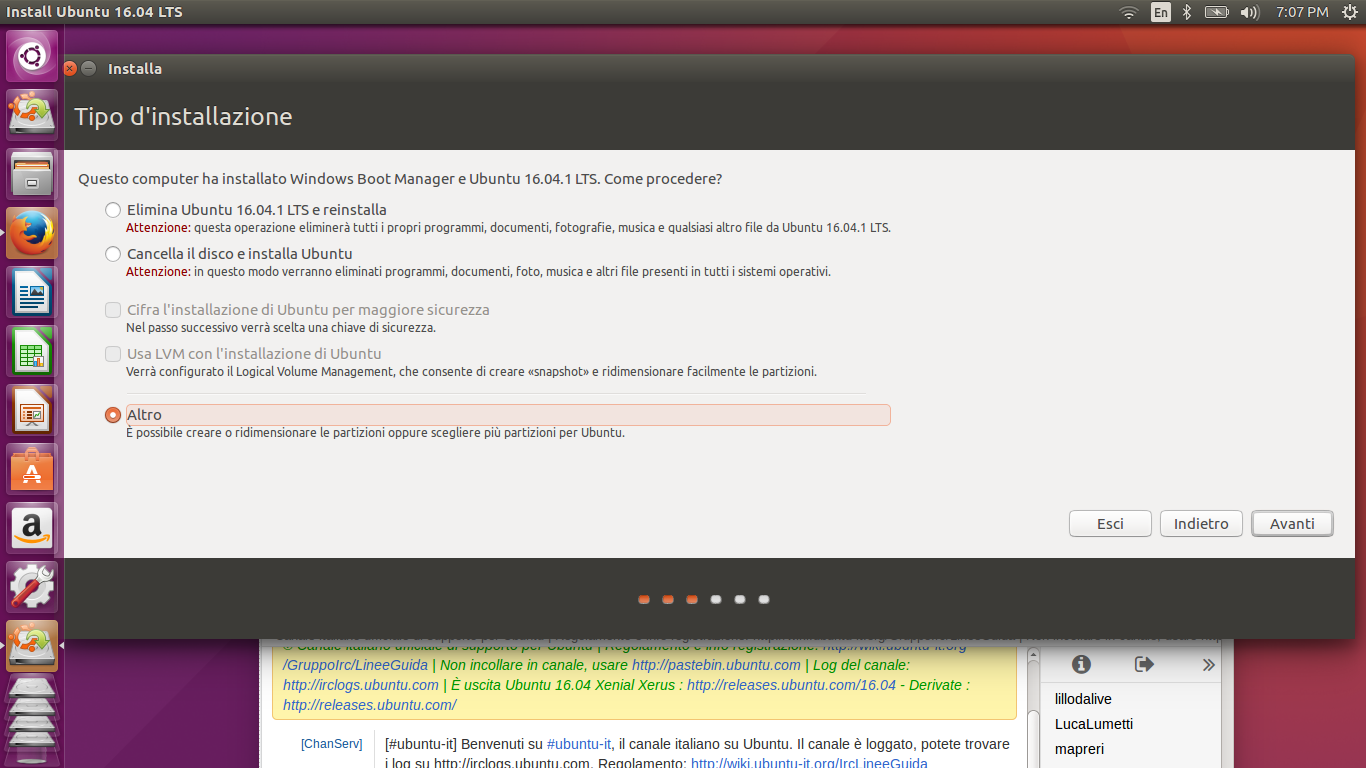
Task: Select user LucaLumetti in IRC user list
Action: (1094, 724)
